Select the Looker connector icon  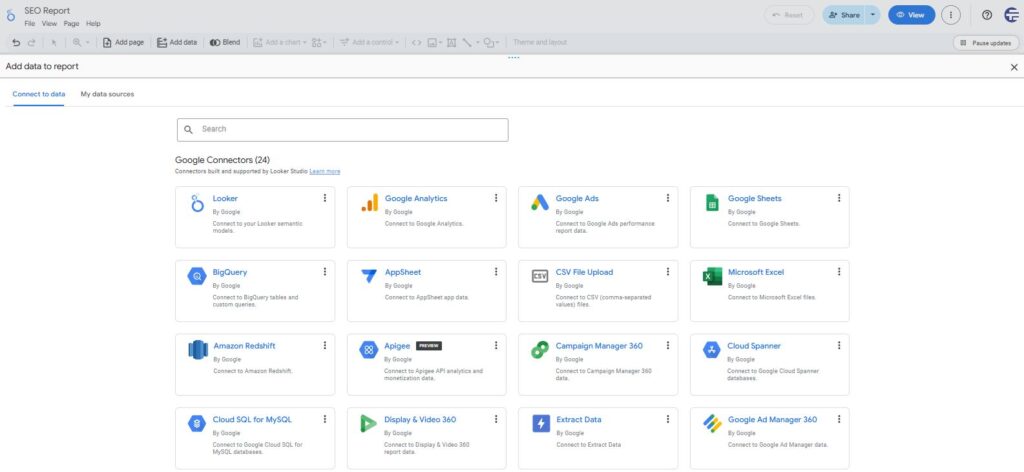point(197,203)
